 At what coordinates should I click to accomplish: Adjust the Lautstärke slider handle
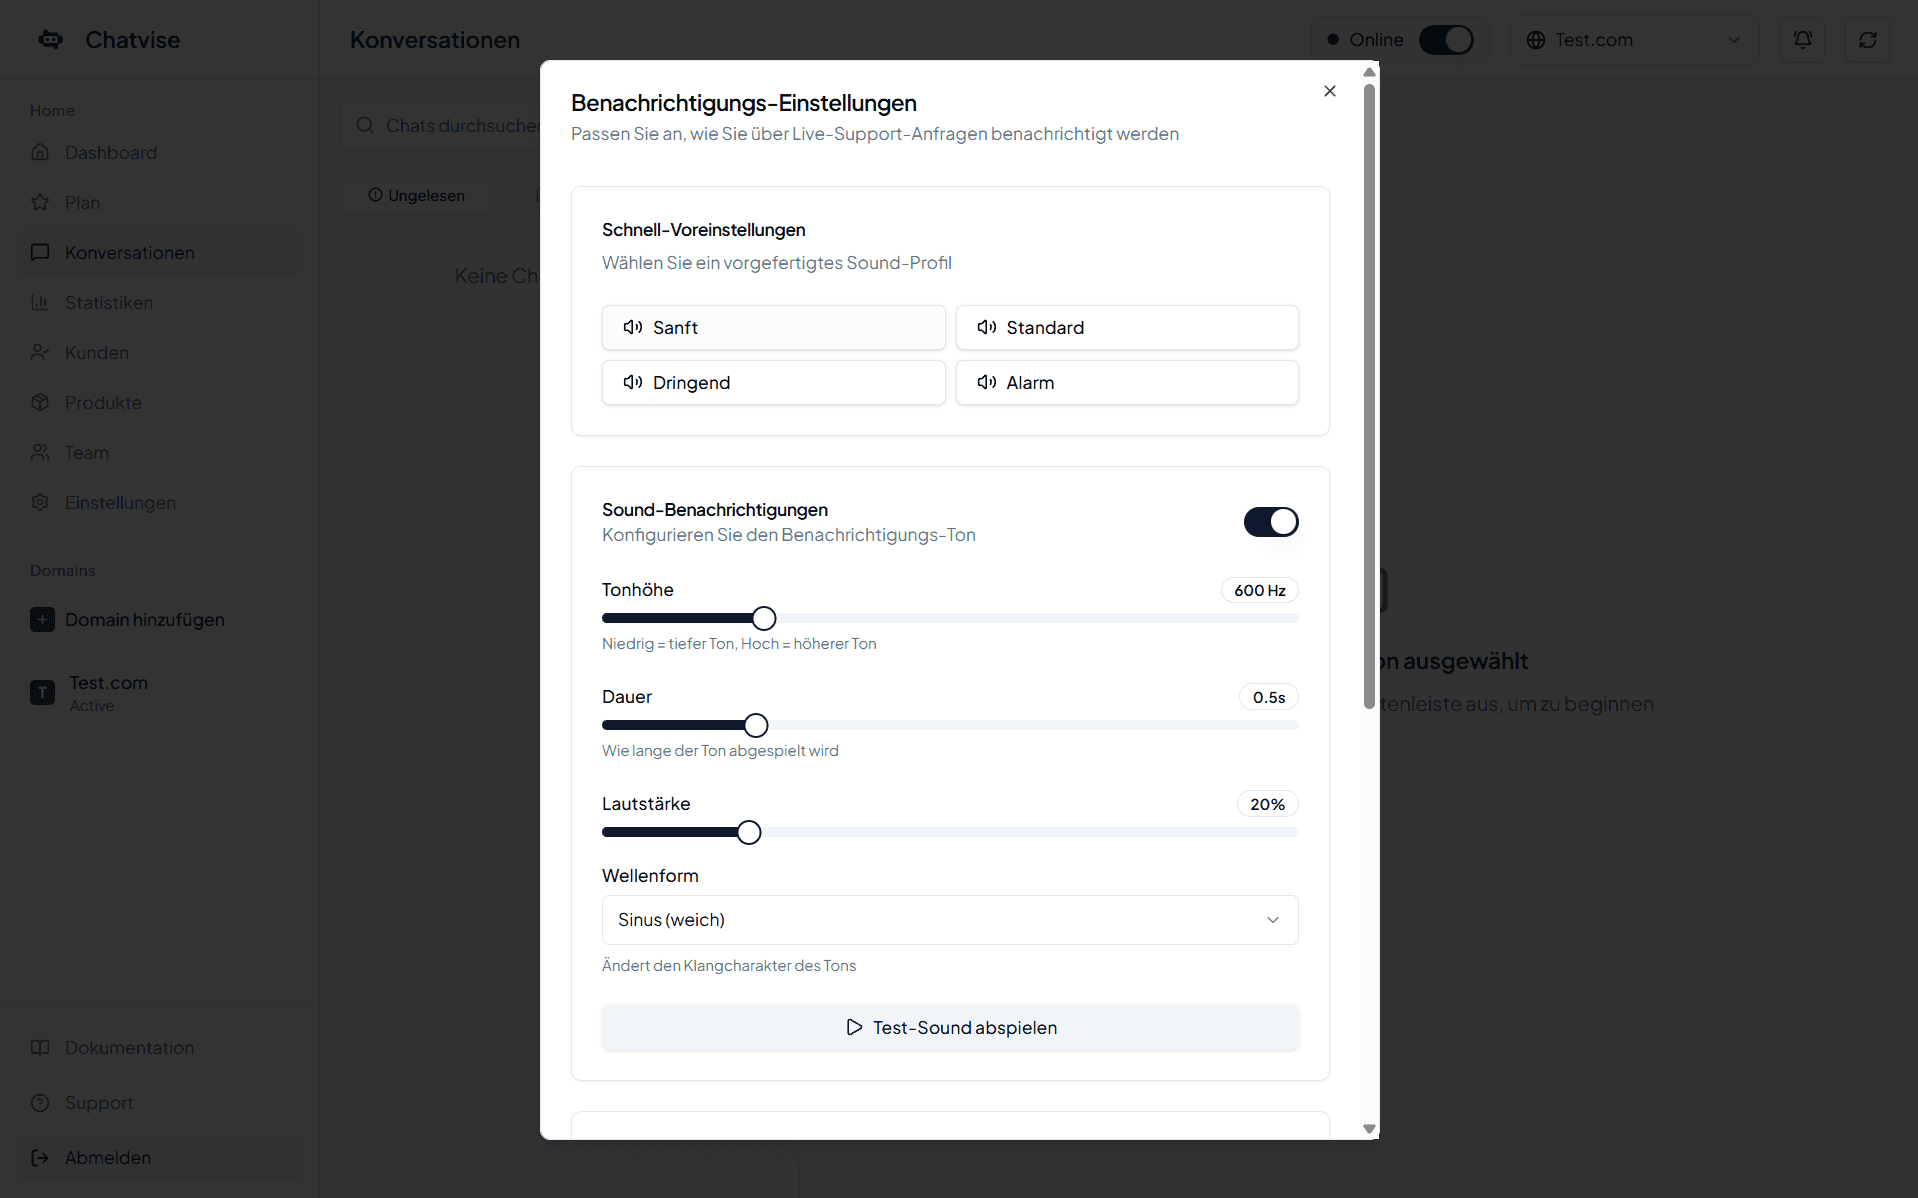(747, 832)
